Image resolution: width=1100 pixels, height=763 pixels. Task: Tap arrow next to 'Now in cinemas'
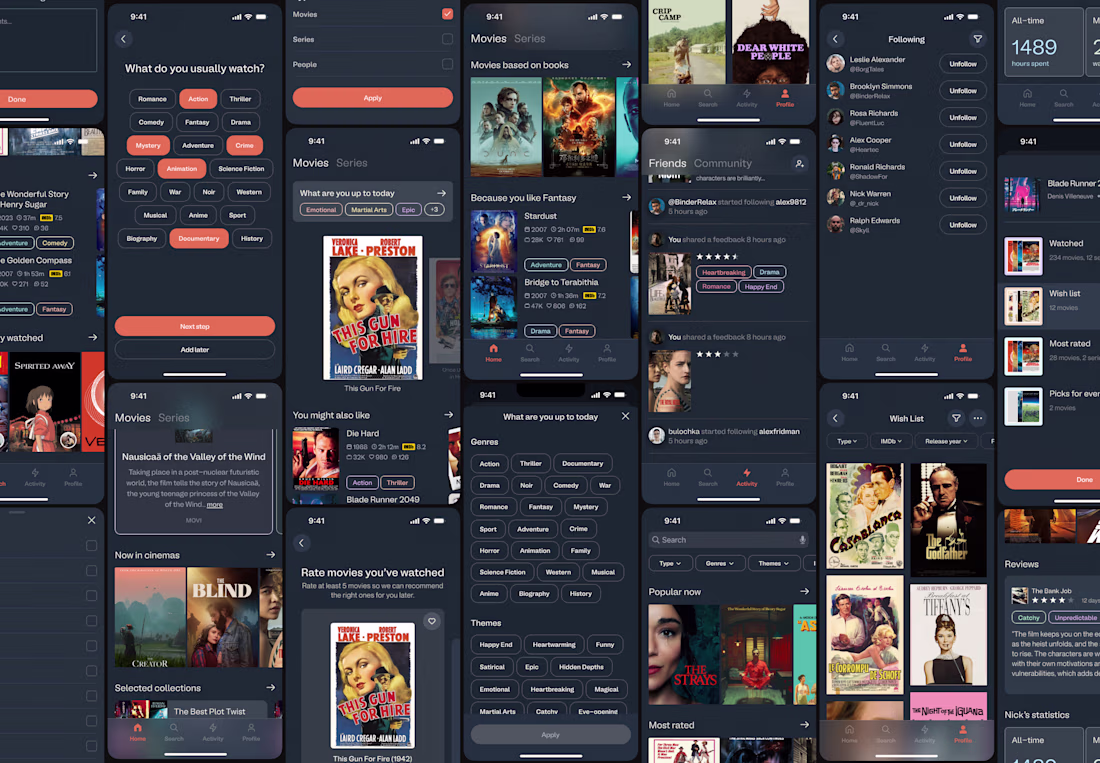(x=271, y=555)
